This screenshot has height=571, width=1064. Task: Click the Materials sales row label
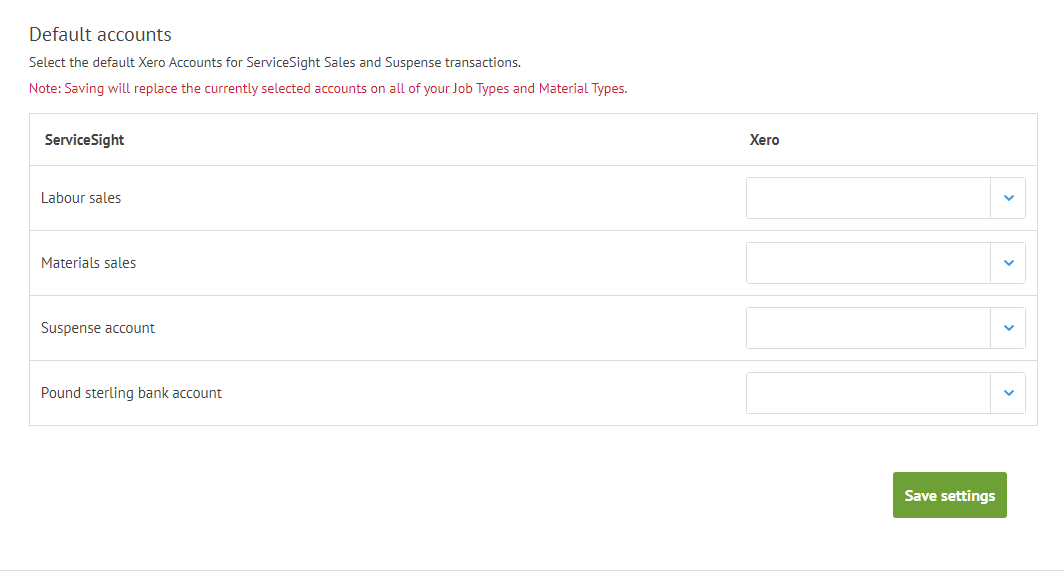point(88,263)
